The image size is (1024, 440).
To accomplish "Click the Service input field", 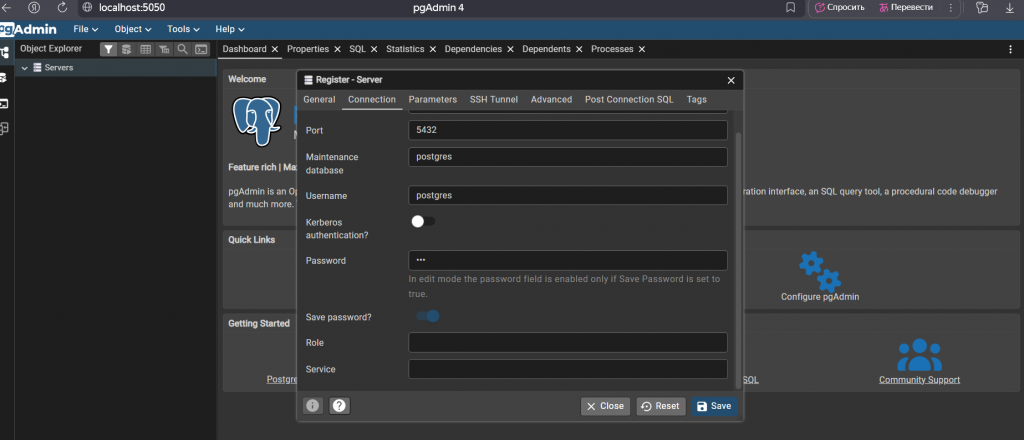I will [568, 369].
